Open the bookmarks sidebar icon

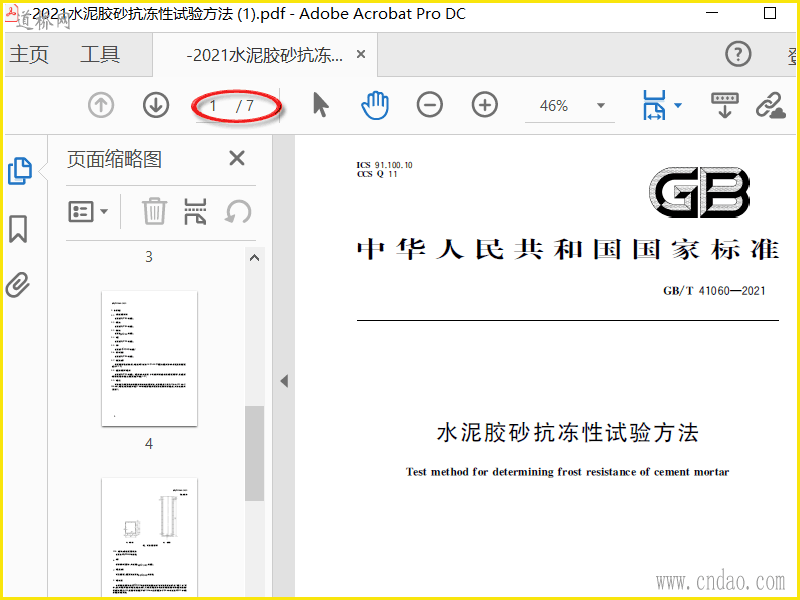click(18, 229)
